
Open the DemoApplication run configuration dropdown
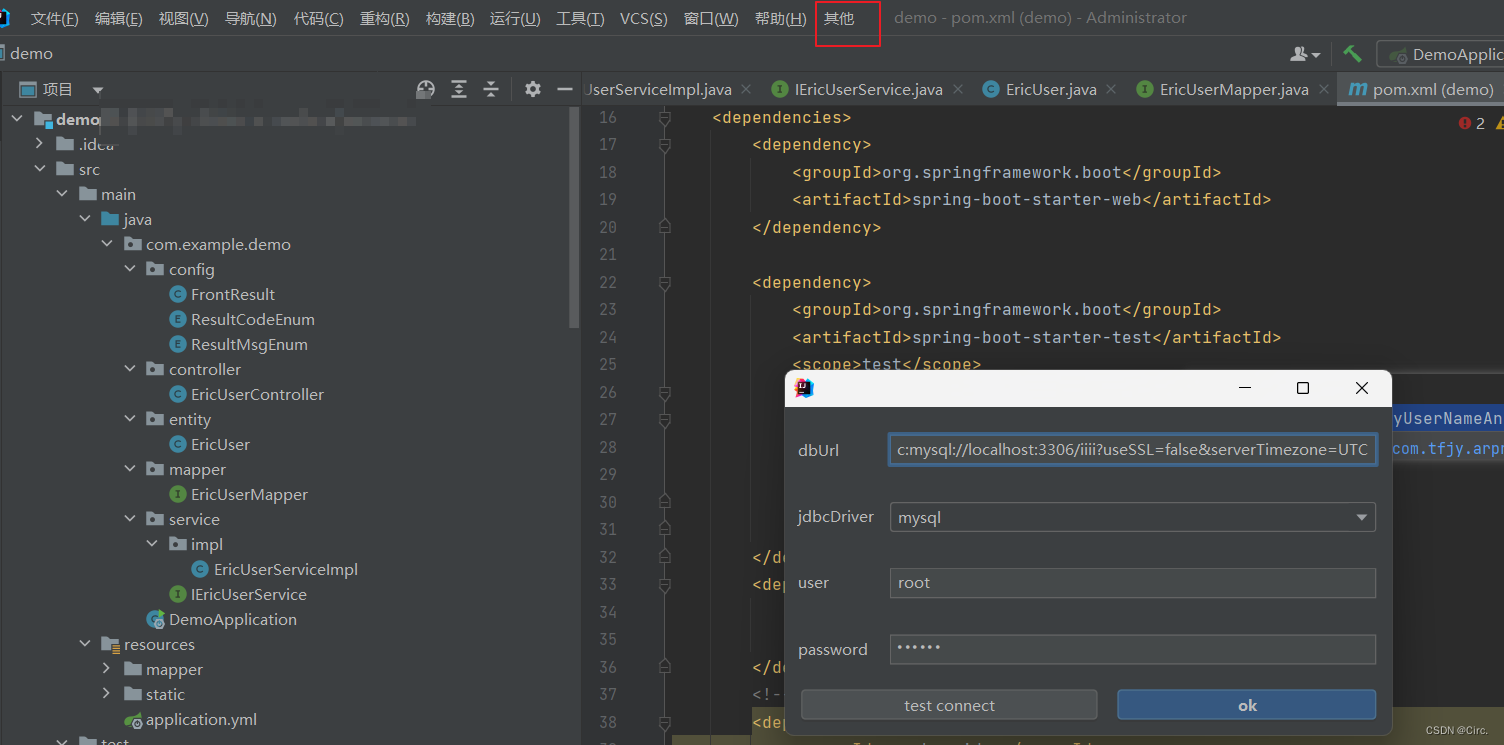(1440, 55)
